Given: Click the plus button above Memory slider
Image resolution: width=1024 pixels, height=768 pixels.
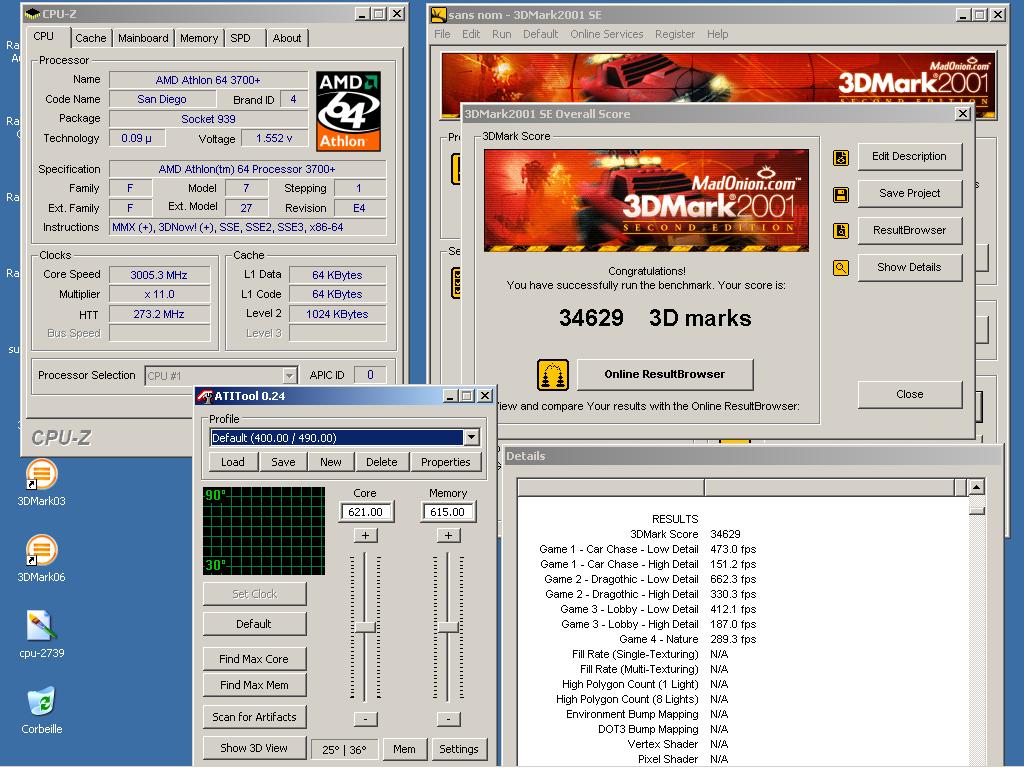Looking at the screenshot, I should point(448,536).
